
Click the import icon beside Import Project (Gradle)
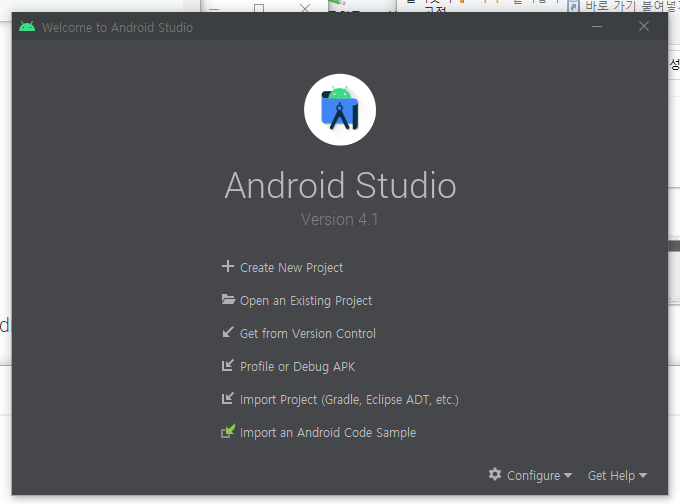tap(228, 399)
